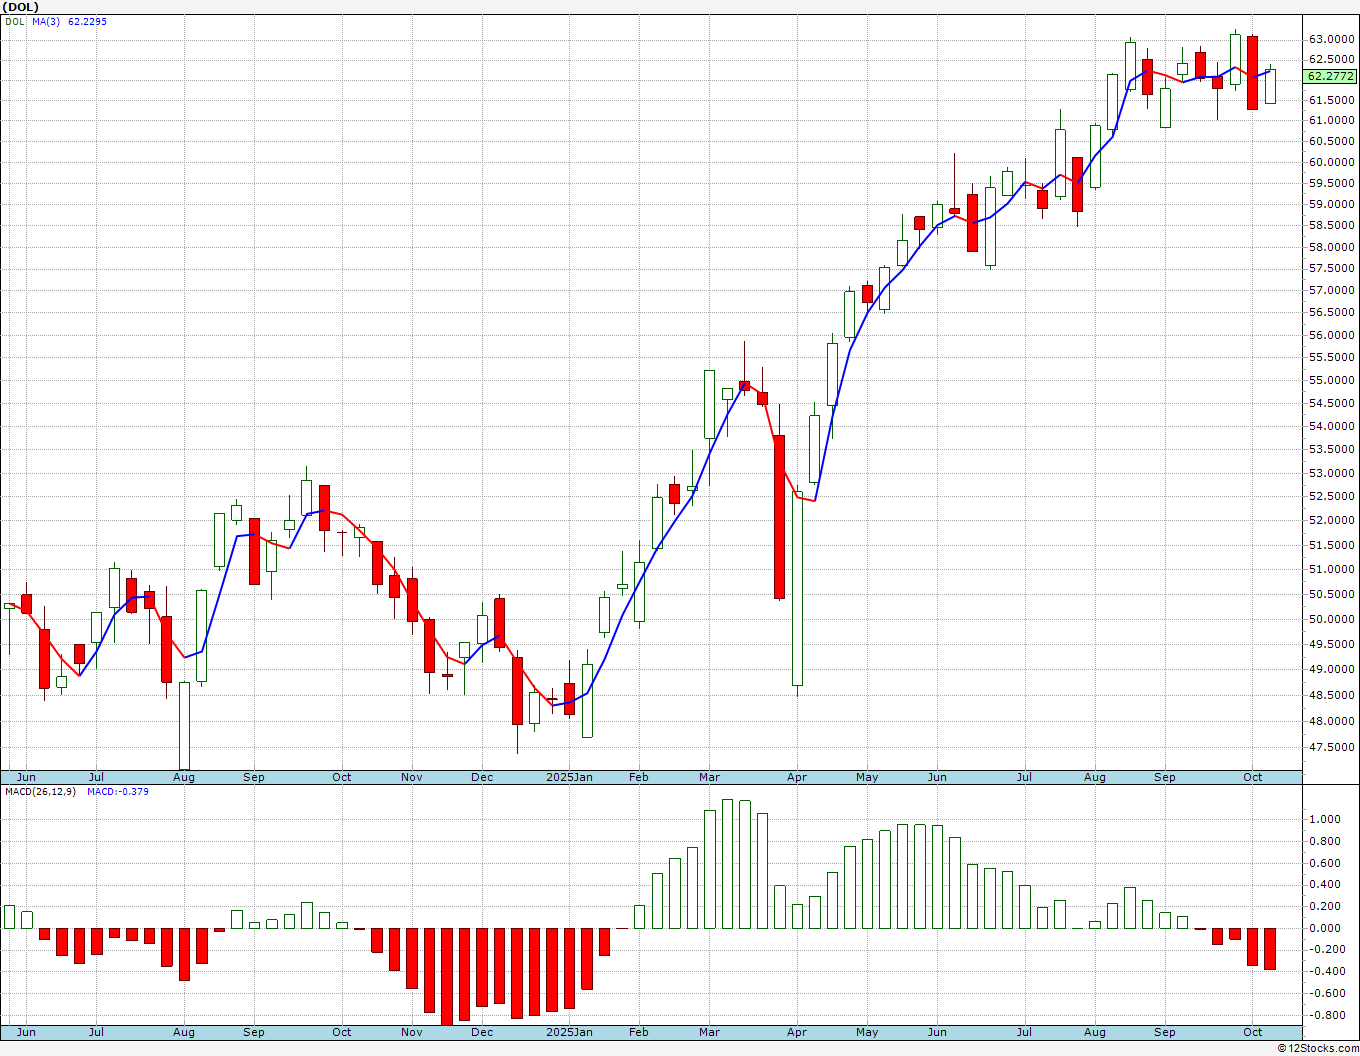The image size is (1360, 1056).
Task: Select the DOL series label in legend
Action: pos(15,21)
